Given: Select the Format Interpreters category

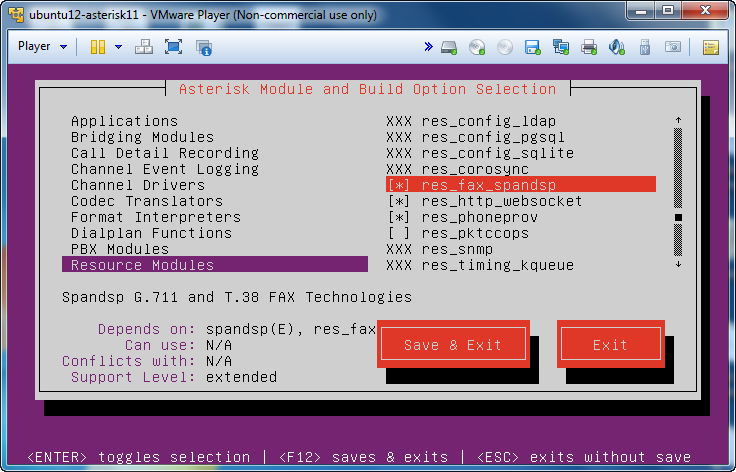Looking at the screenshot, I should point(156,217).
